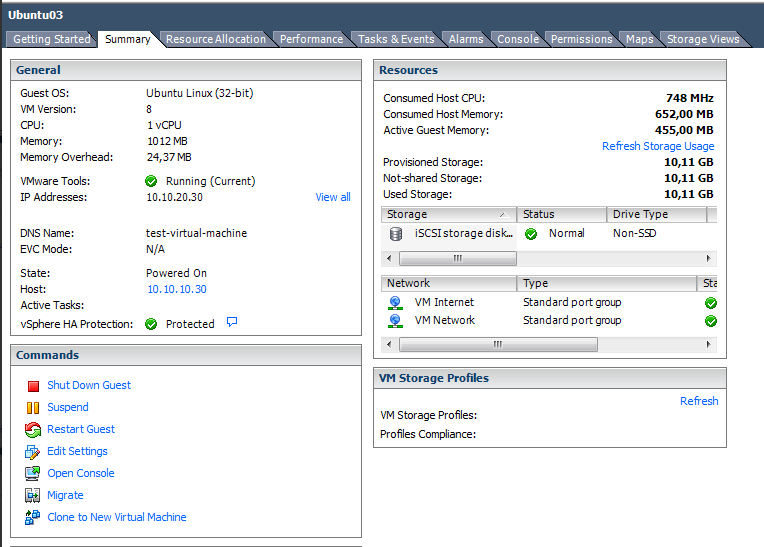Open the Storage Views tab
Viewport: 764px width, 547px height.
click(x=703, y=39)
